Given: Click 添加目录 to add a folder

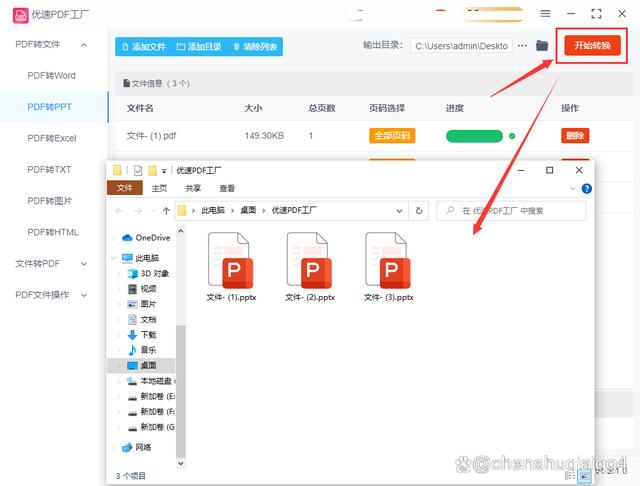Looking at the screenshot, I should [x=199, y=47].
